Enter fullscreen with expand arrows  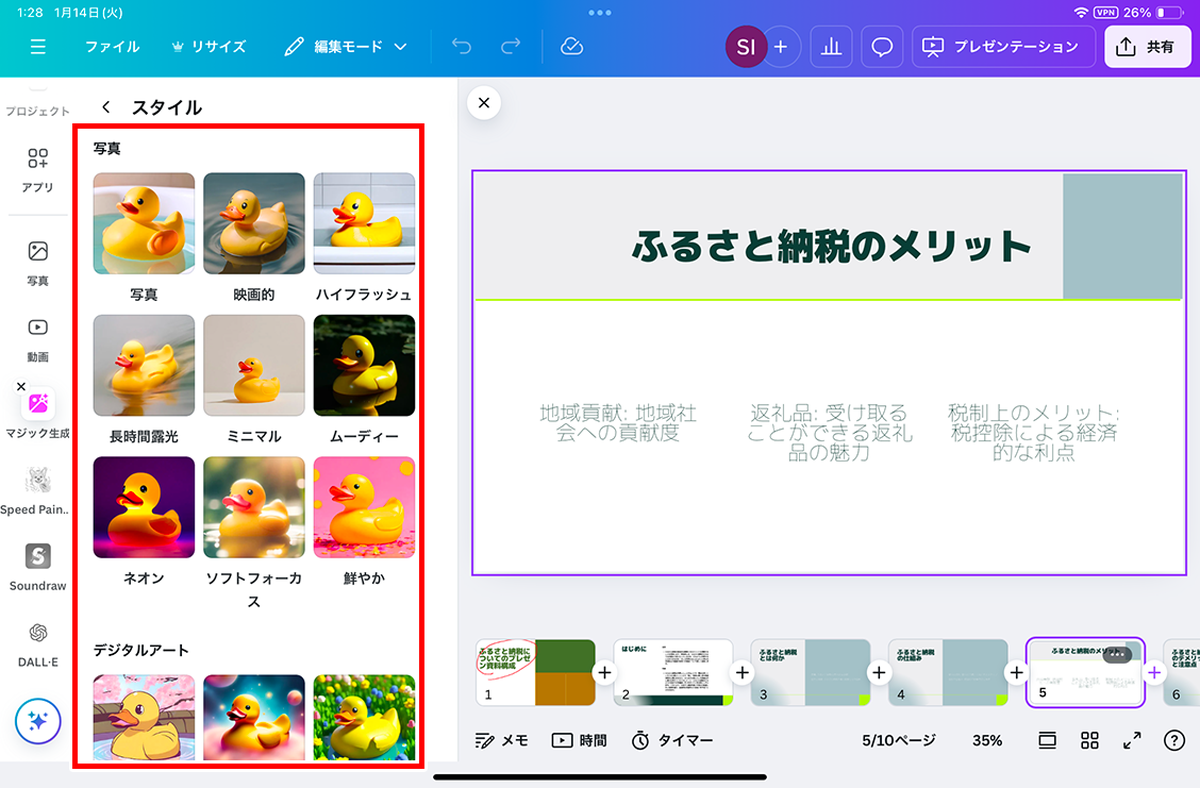pos(1132,741)
